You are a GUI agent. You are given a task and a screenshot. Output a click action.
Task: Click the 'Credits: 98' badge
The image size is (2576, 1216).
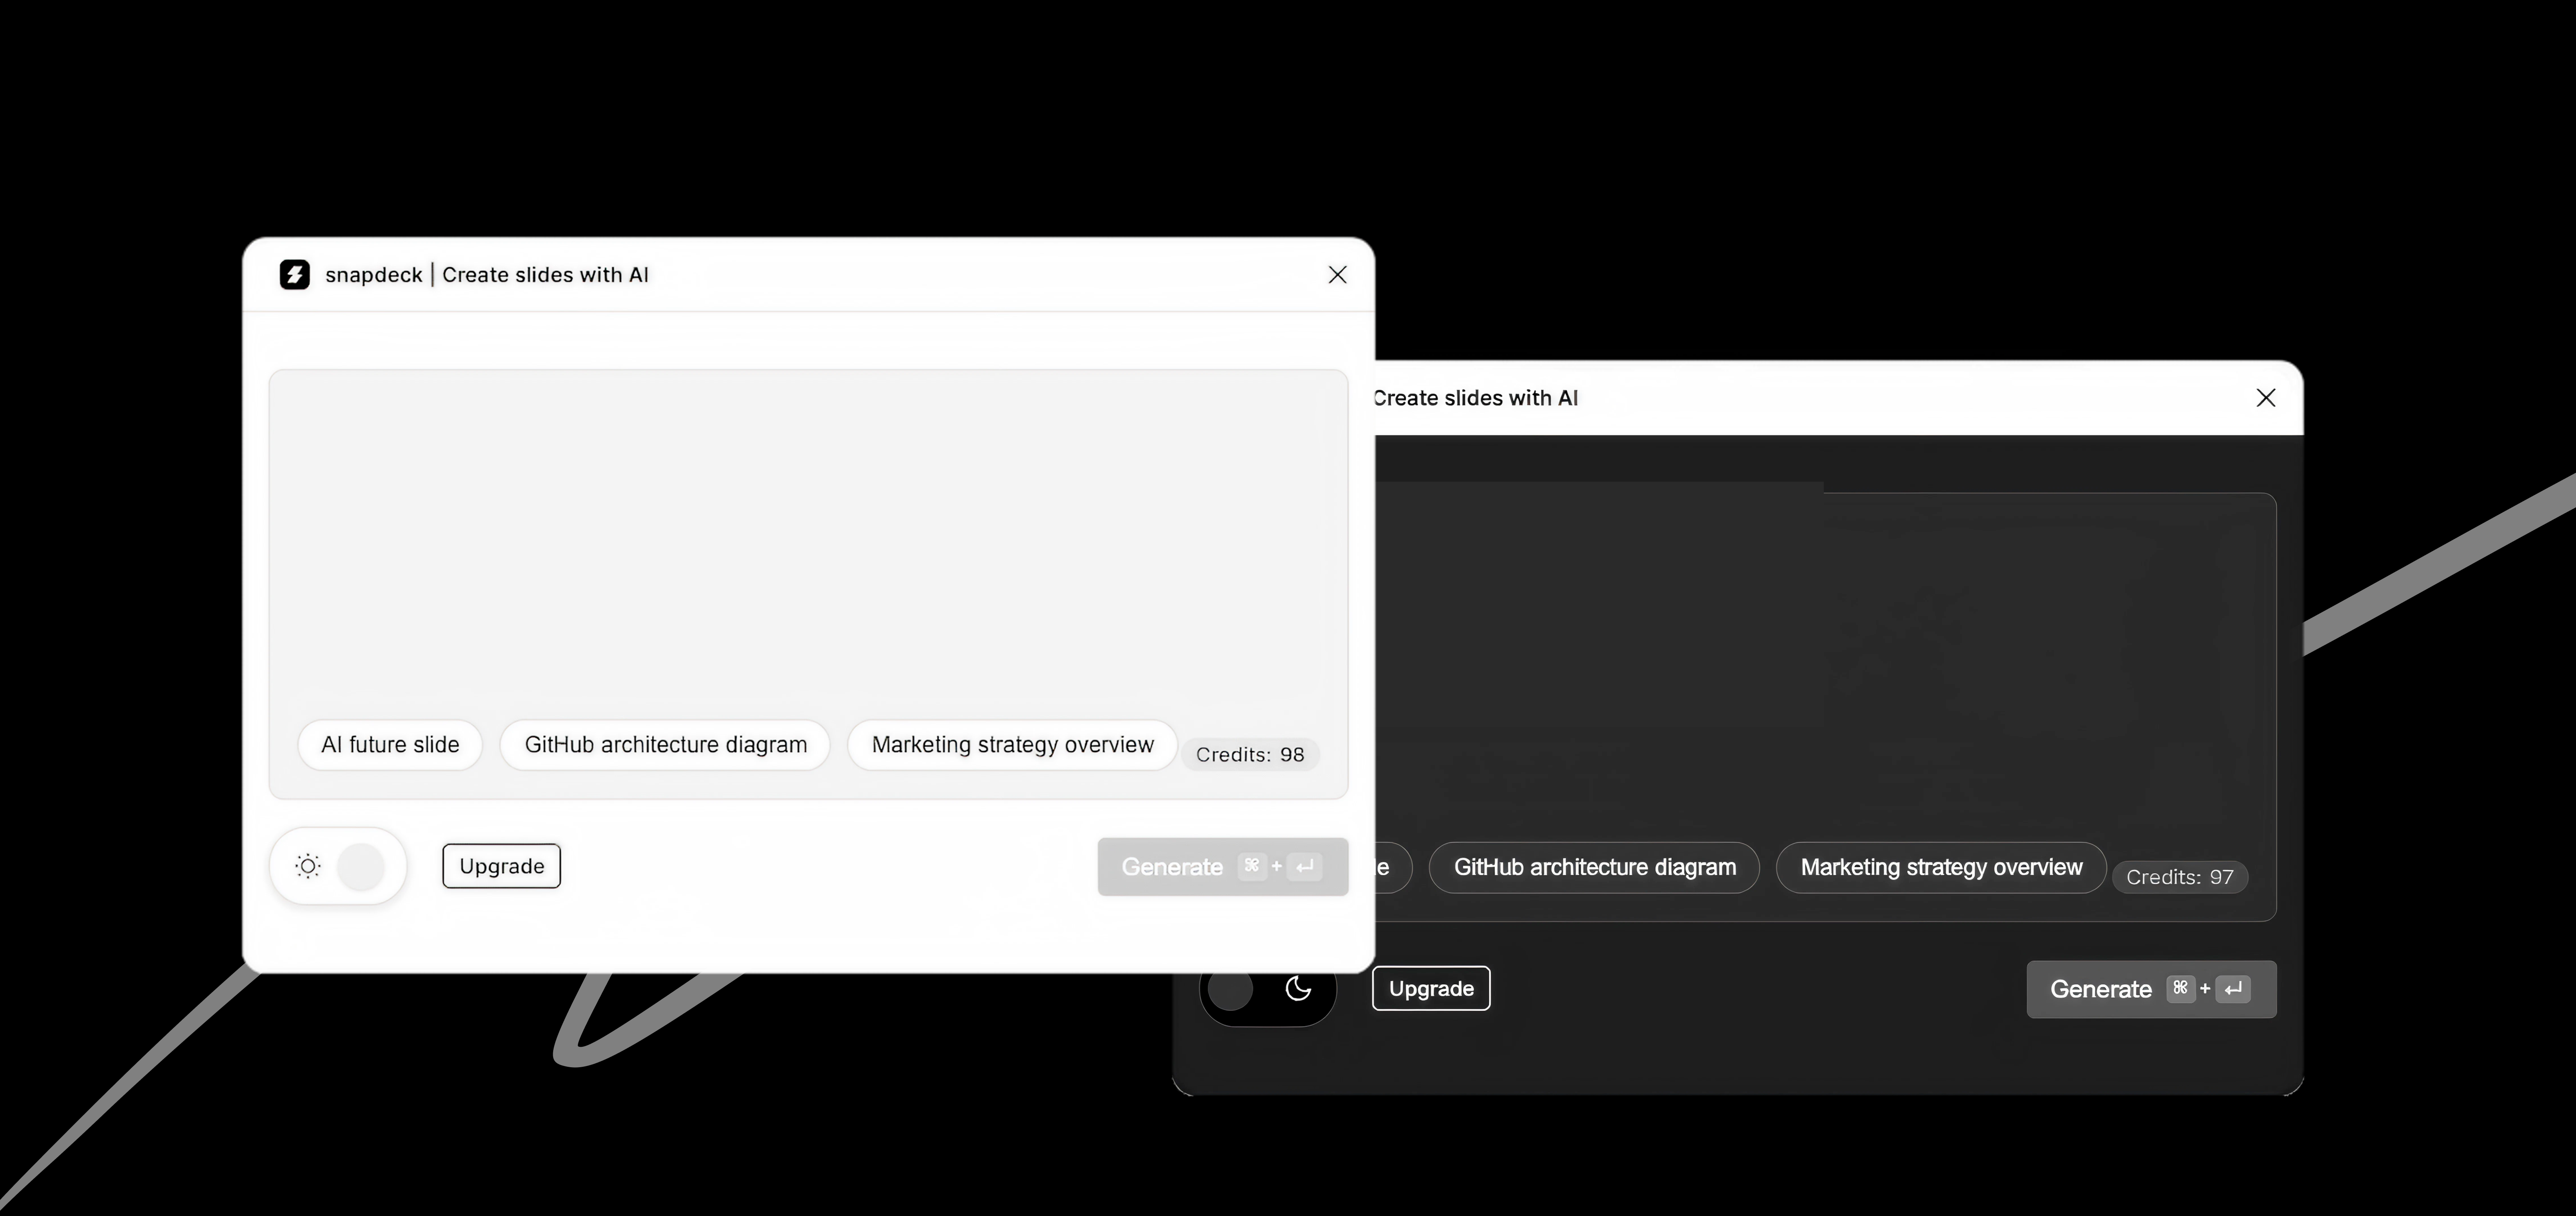click(1250, 755)
